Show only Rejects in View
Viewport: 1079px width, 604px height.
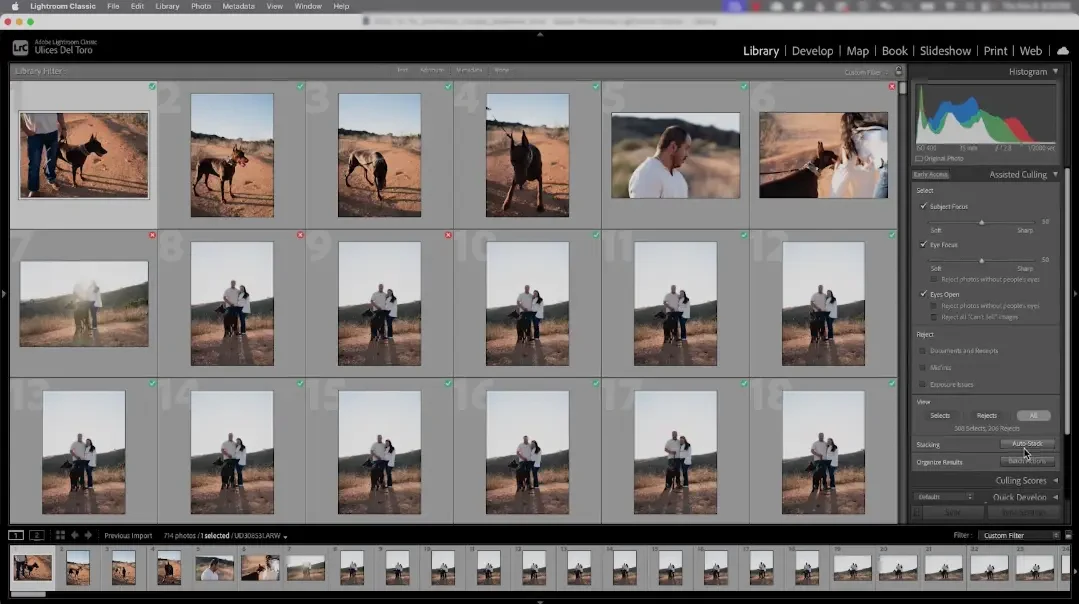[987, 416]
